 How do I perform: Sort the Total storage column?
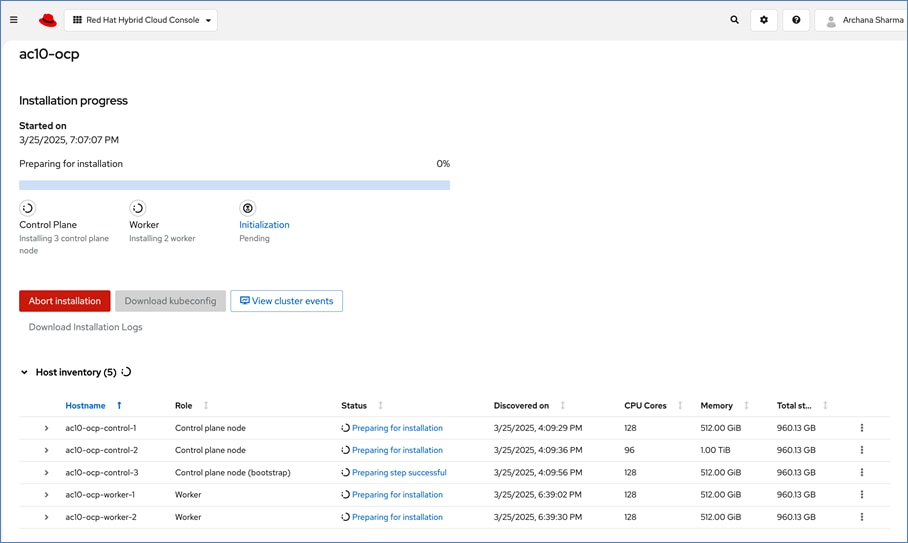point(825,405)
